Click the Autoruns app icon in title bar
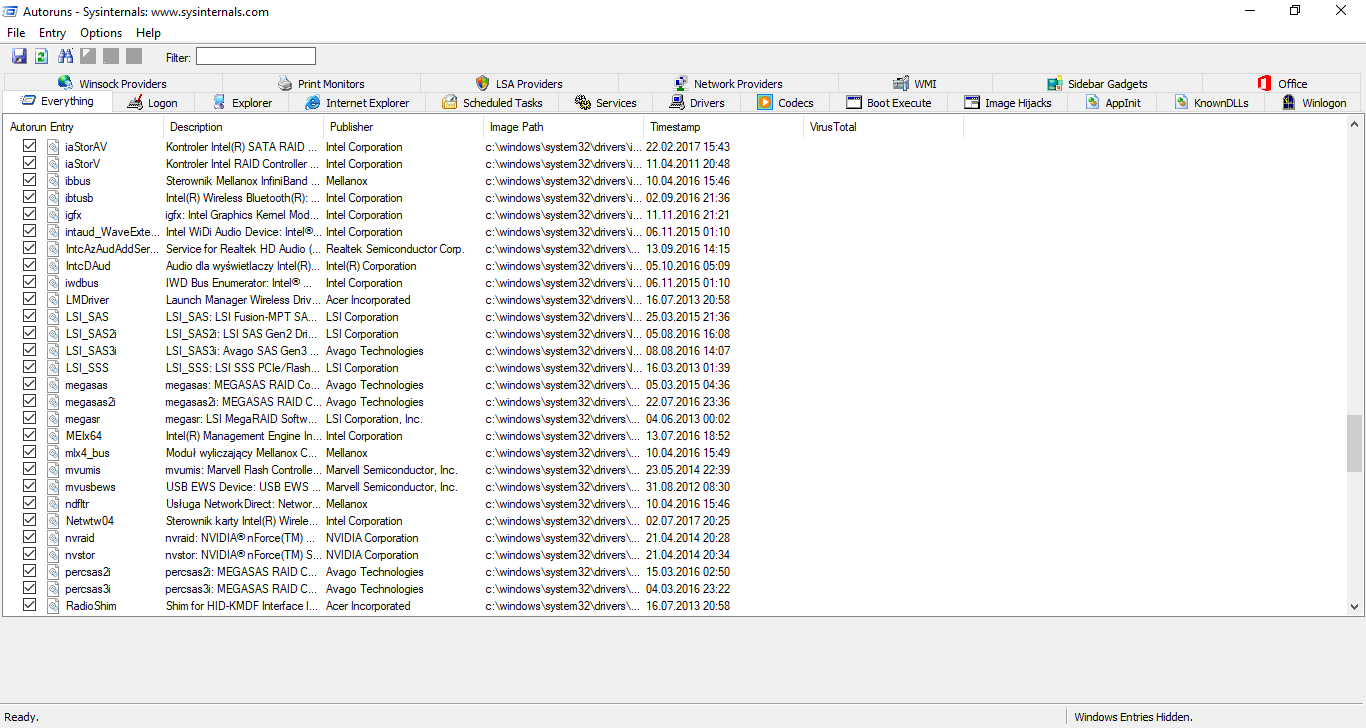The width and height of the screenshot is (1366, 728). [x=11, y=12]
